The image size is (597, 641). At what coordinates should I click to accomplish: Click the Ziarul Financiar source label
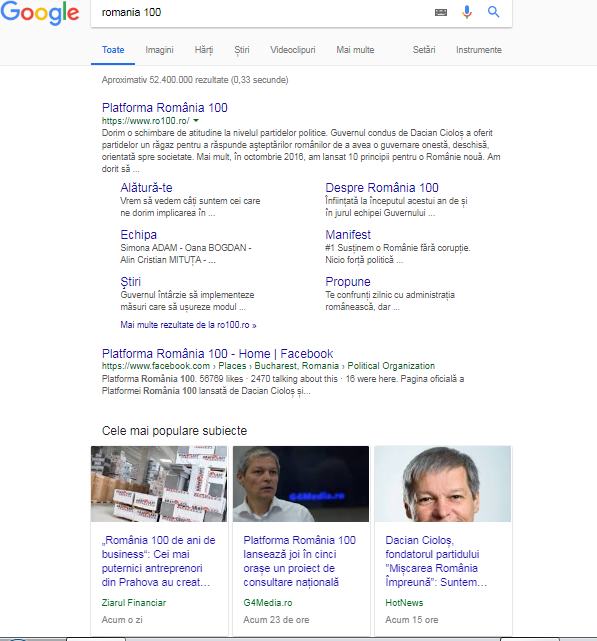[134, 603]
